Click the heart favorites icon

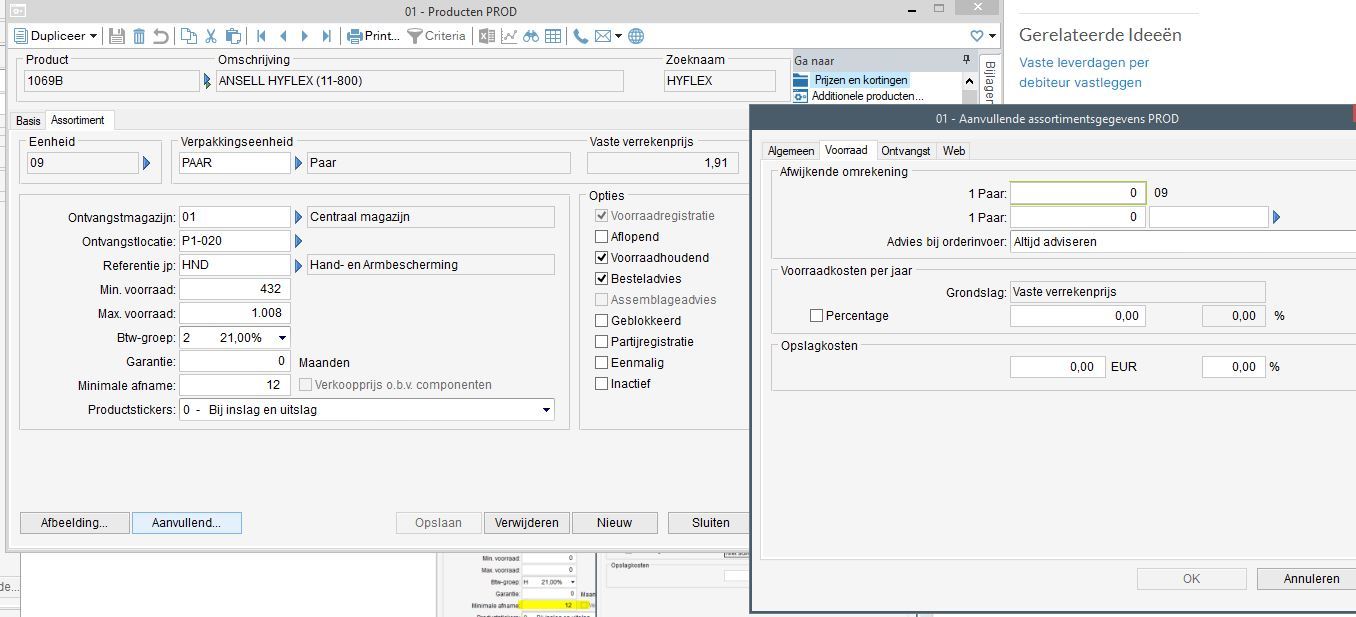coord(977,36)
